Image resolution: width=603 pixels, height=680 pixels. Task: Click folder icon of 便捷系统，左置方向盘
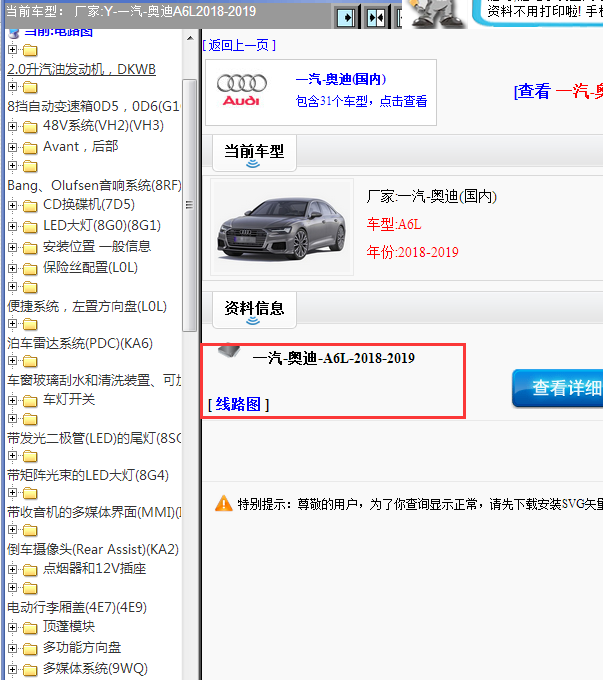click(30, 288)
